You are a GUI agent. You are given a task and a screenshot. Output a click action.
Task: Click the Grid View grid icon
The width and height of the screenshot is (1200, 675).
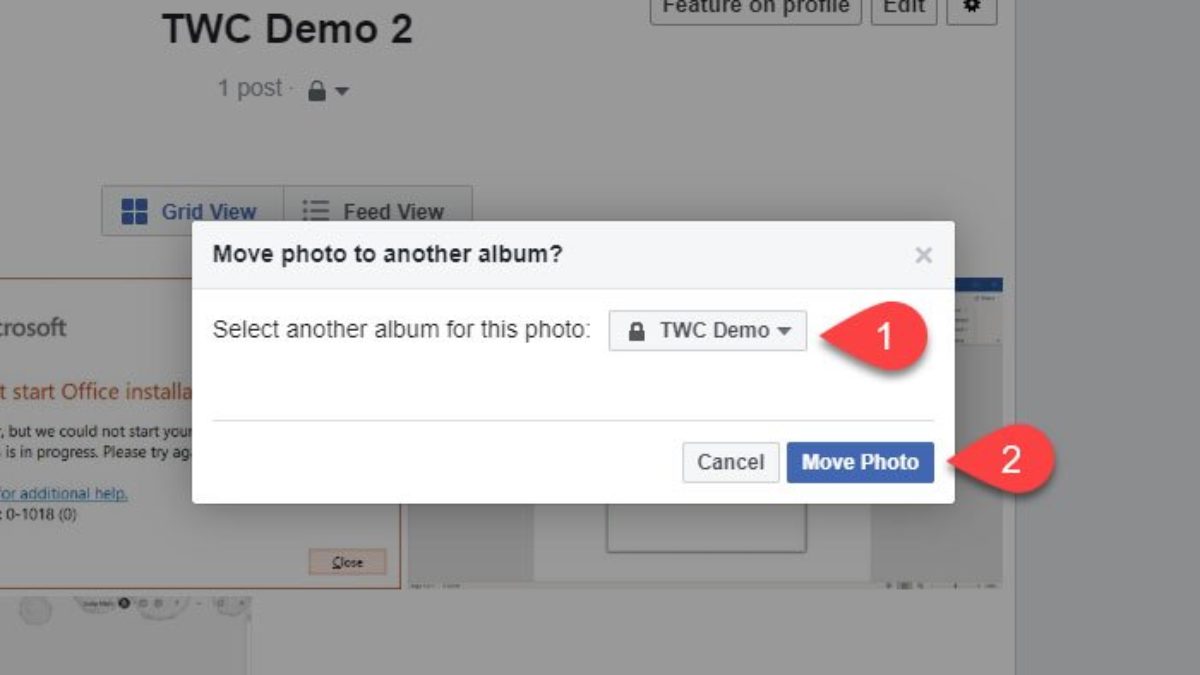coord(134,211)
